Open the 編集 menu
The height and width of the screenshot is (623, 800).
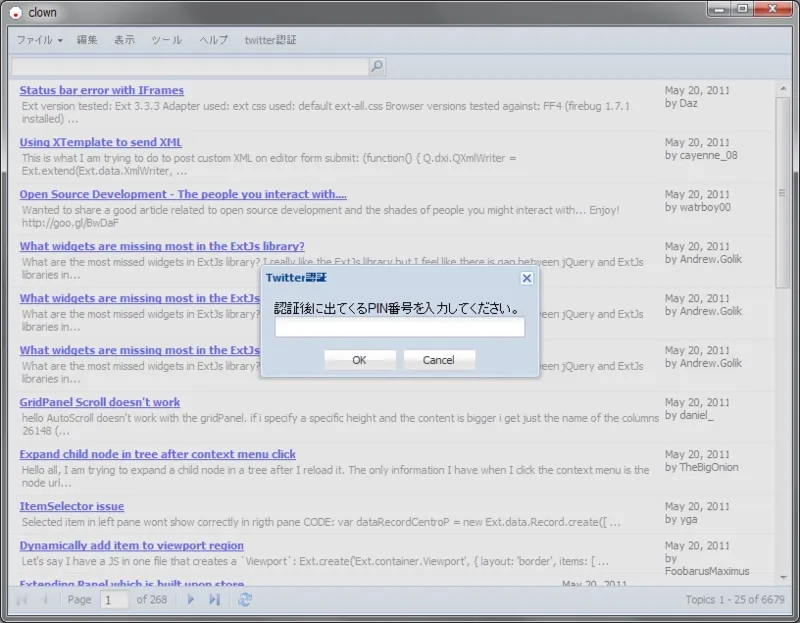coord(87,40)
